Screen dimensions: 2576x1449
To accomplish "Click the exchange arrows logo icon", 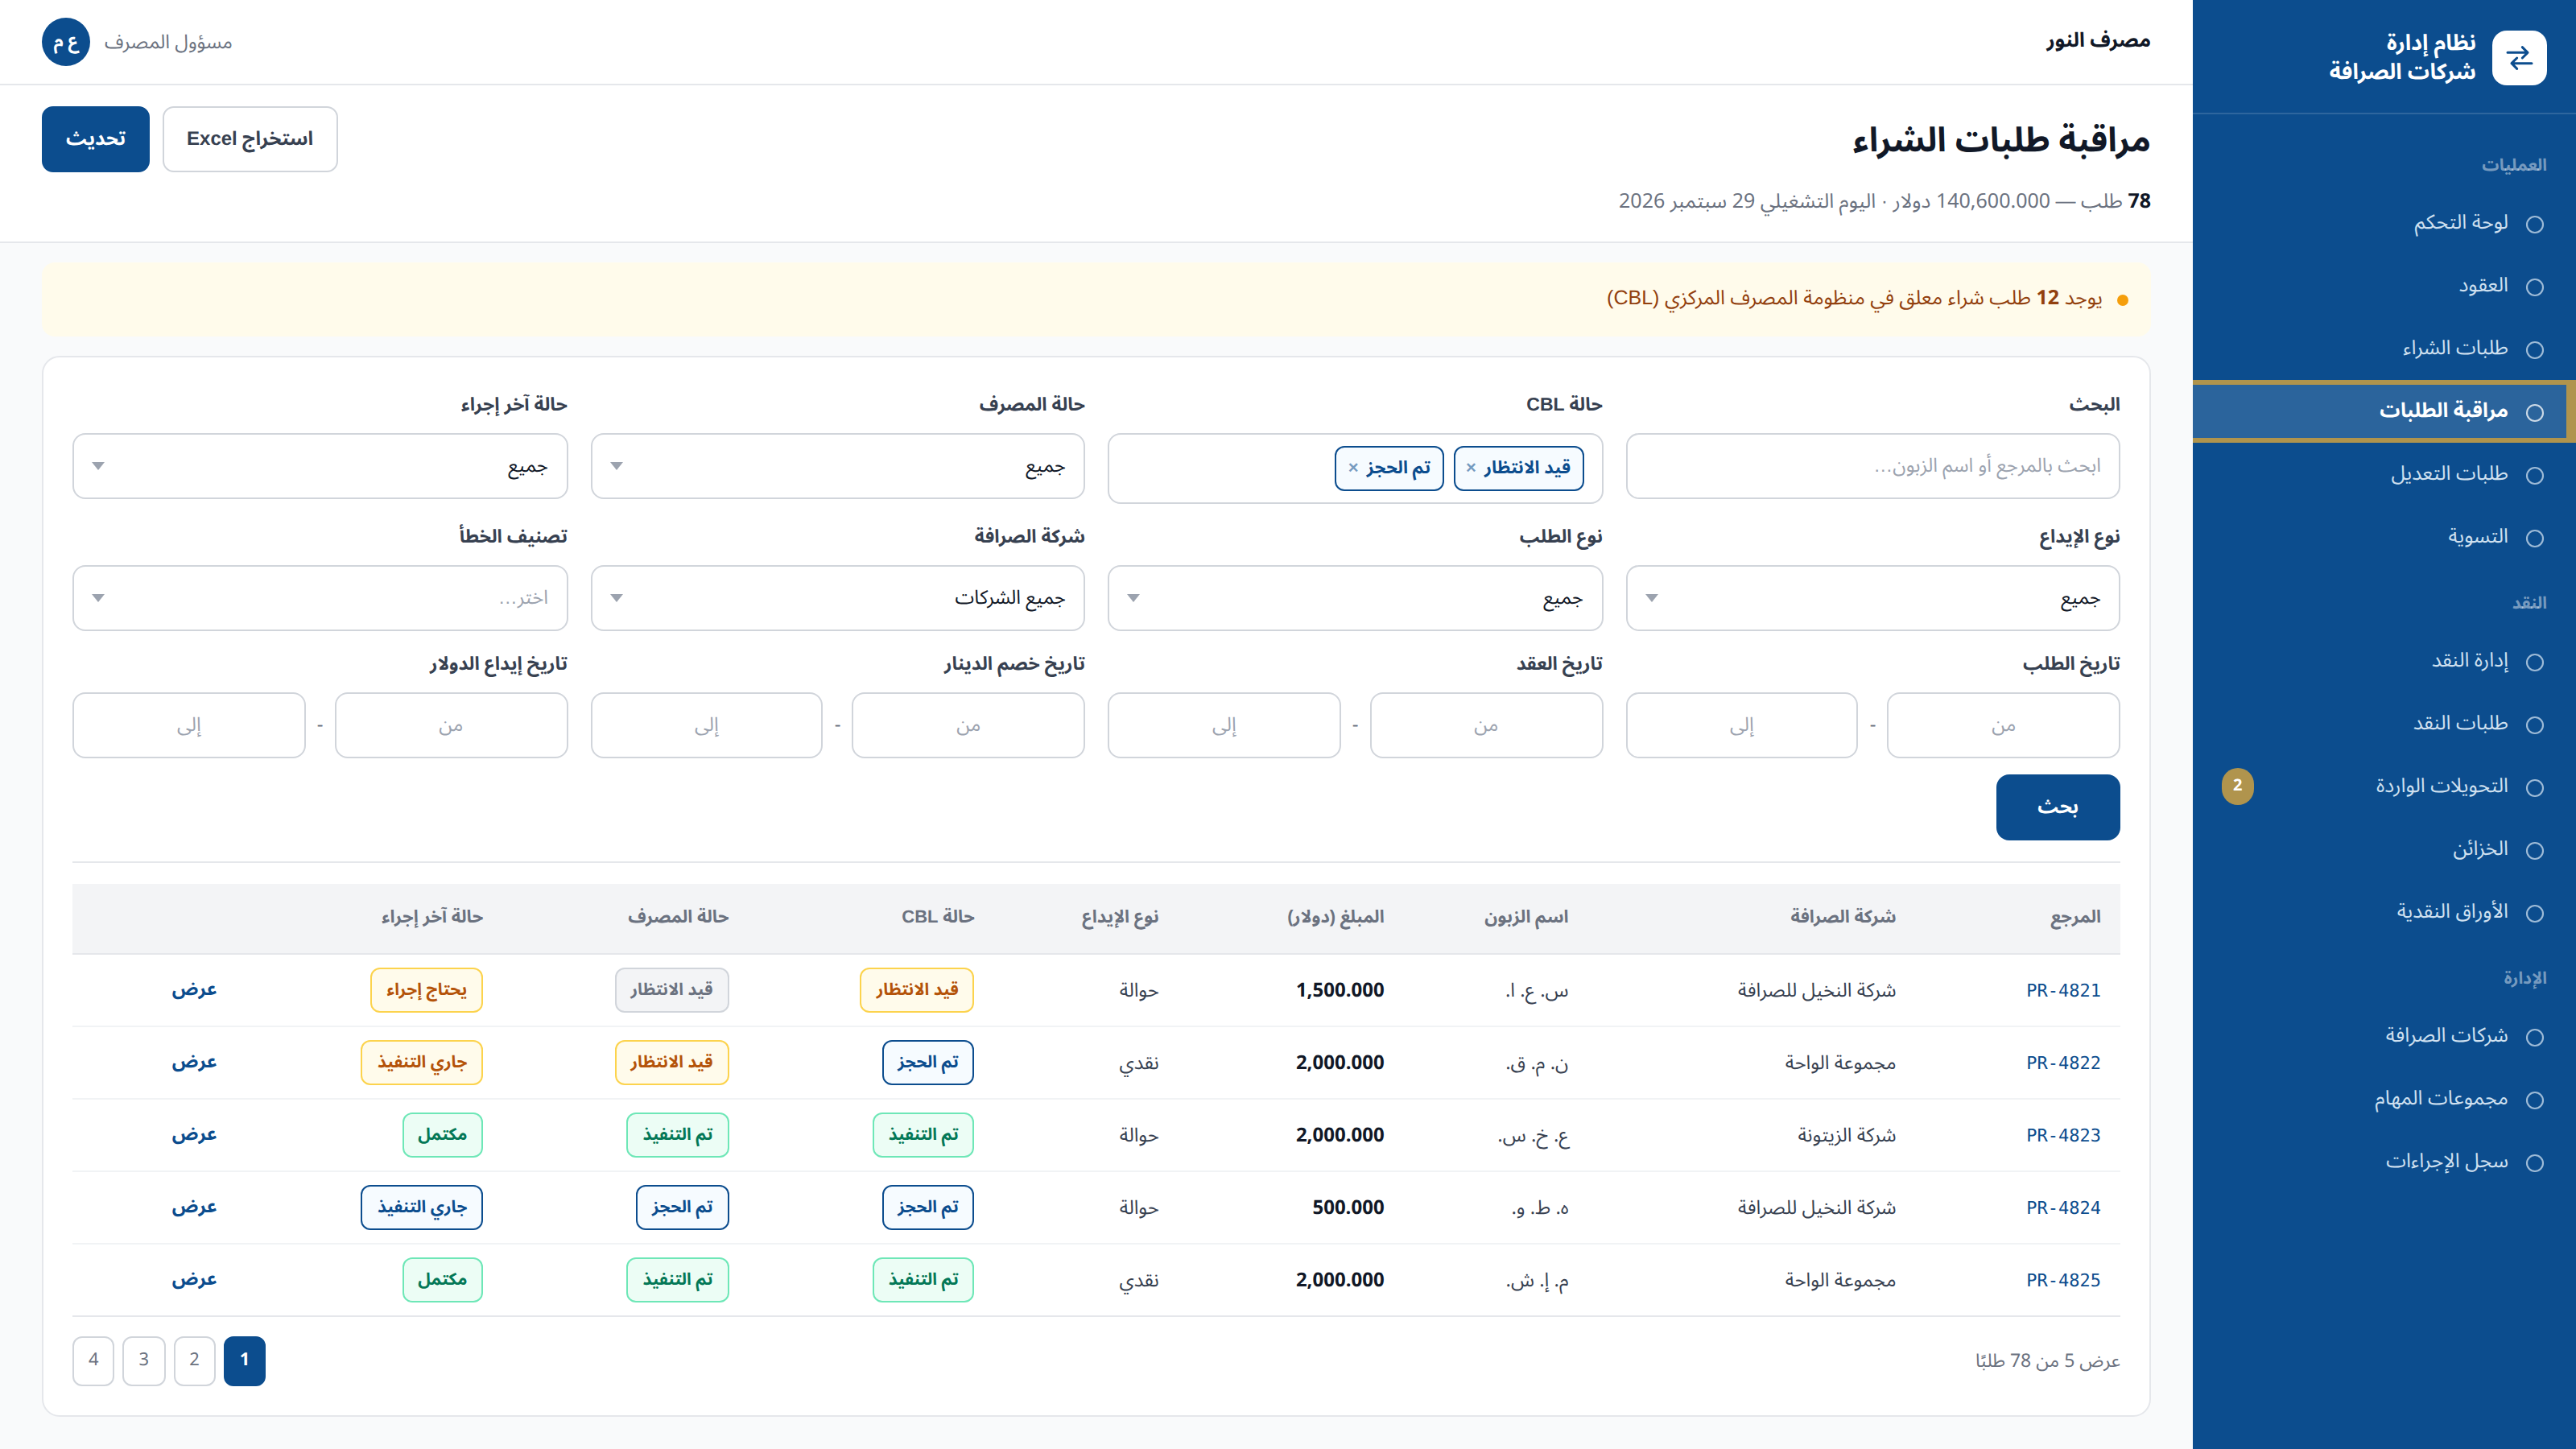I will pyautogui.click(x=2519, y=57).
